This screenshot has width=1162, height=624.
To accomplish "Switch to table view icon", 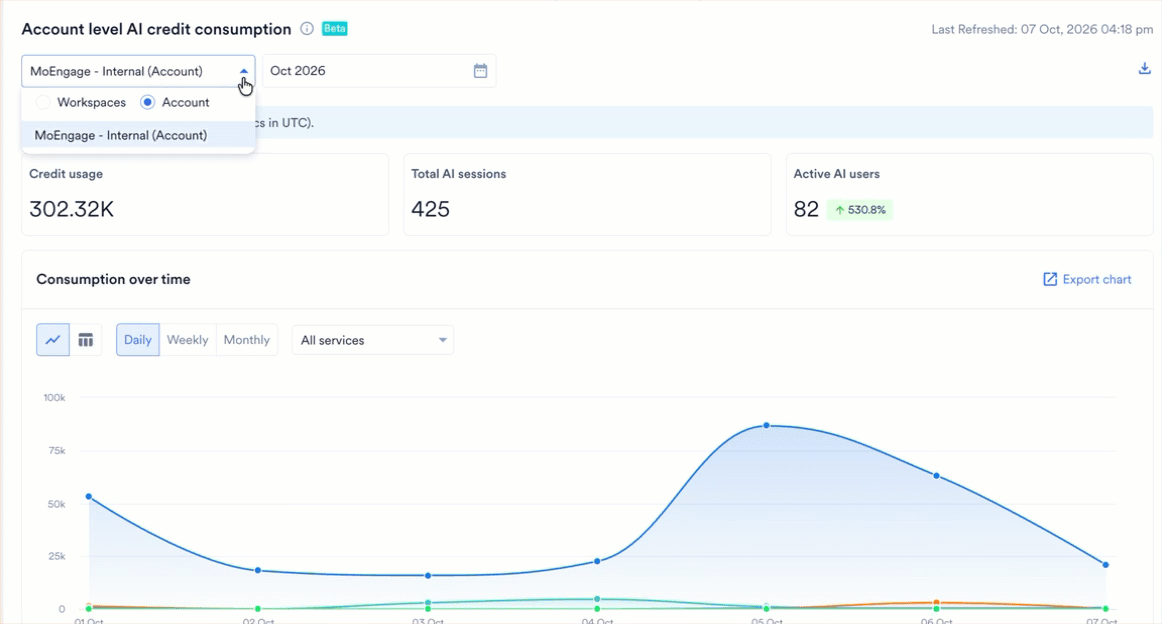I will click(86, 340).
